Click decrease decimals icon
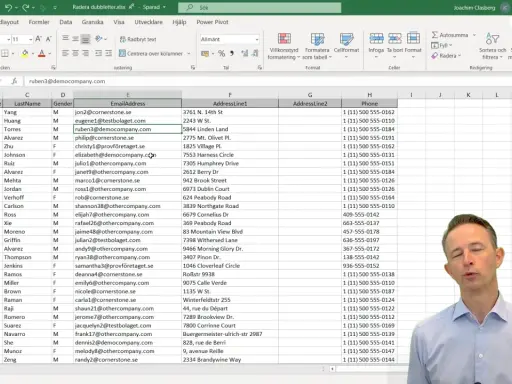This screenshot has height=384, width=512. [255, 53]
